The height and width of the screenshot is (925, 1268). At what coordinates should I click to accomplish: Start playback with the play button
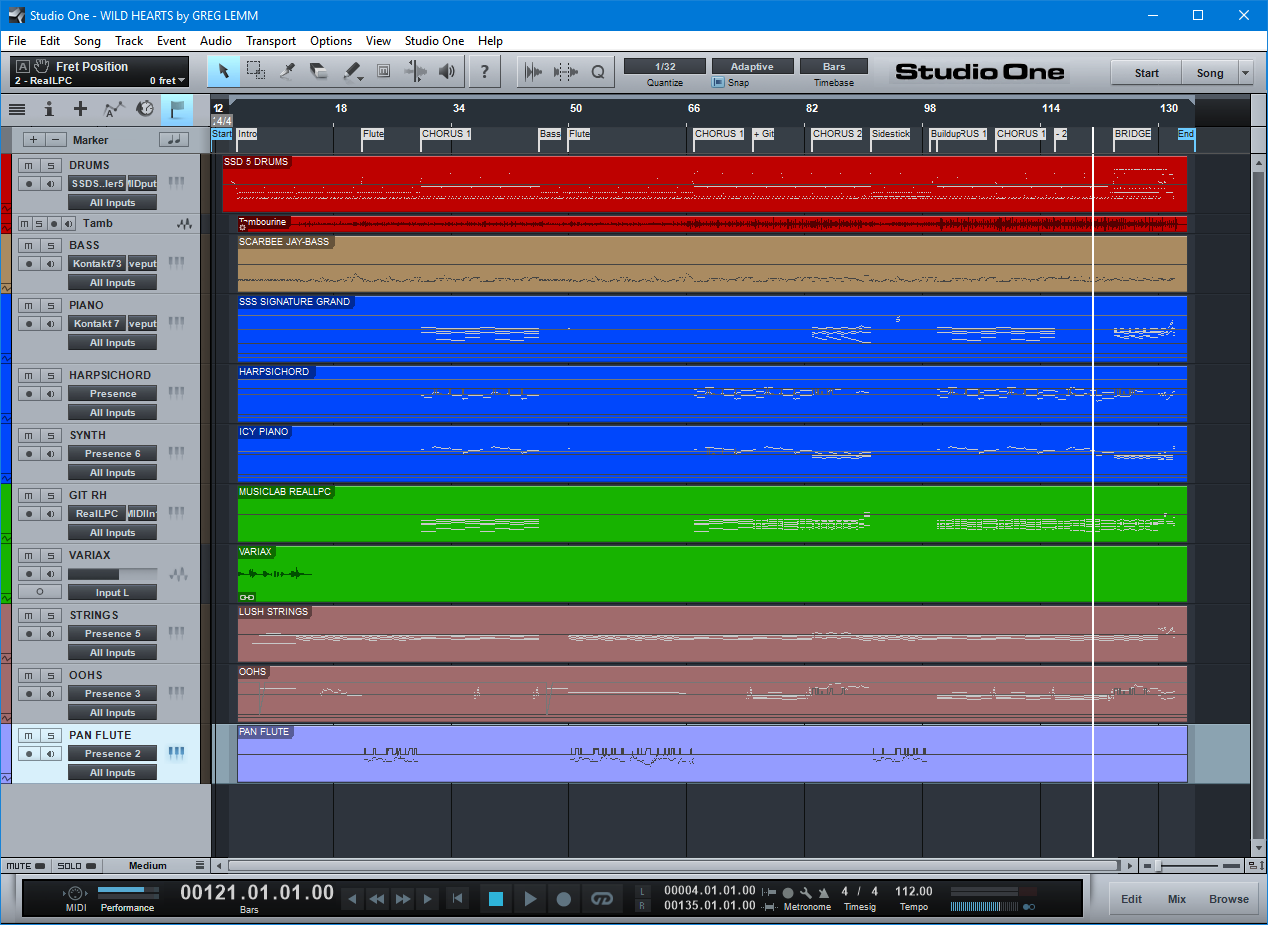(x=530, y=899)
